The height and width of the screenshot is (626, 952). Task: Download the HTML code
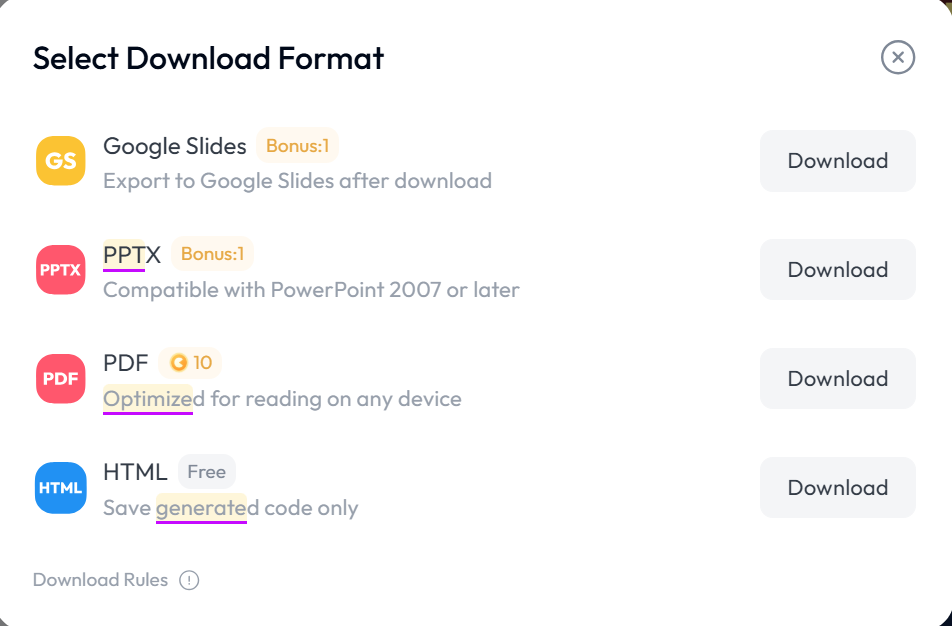(x=838, y=488)
